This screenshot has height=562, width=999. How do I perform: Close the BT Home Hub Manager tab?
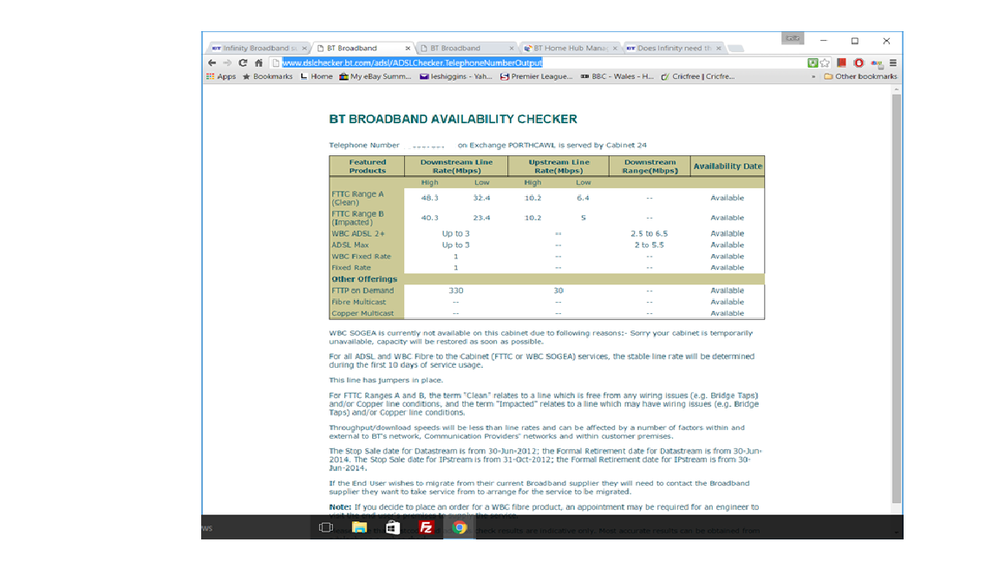[x=615, y=48]
